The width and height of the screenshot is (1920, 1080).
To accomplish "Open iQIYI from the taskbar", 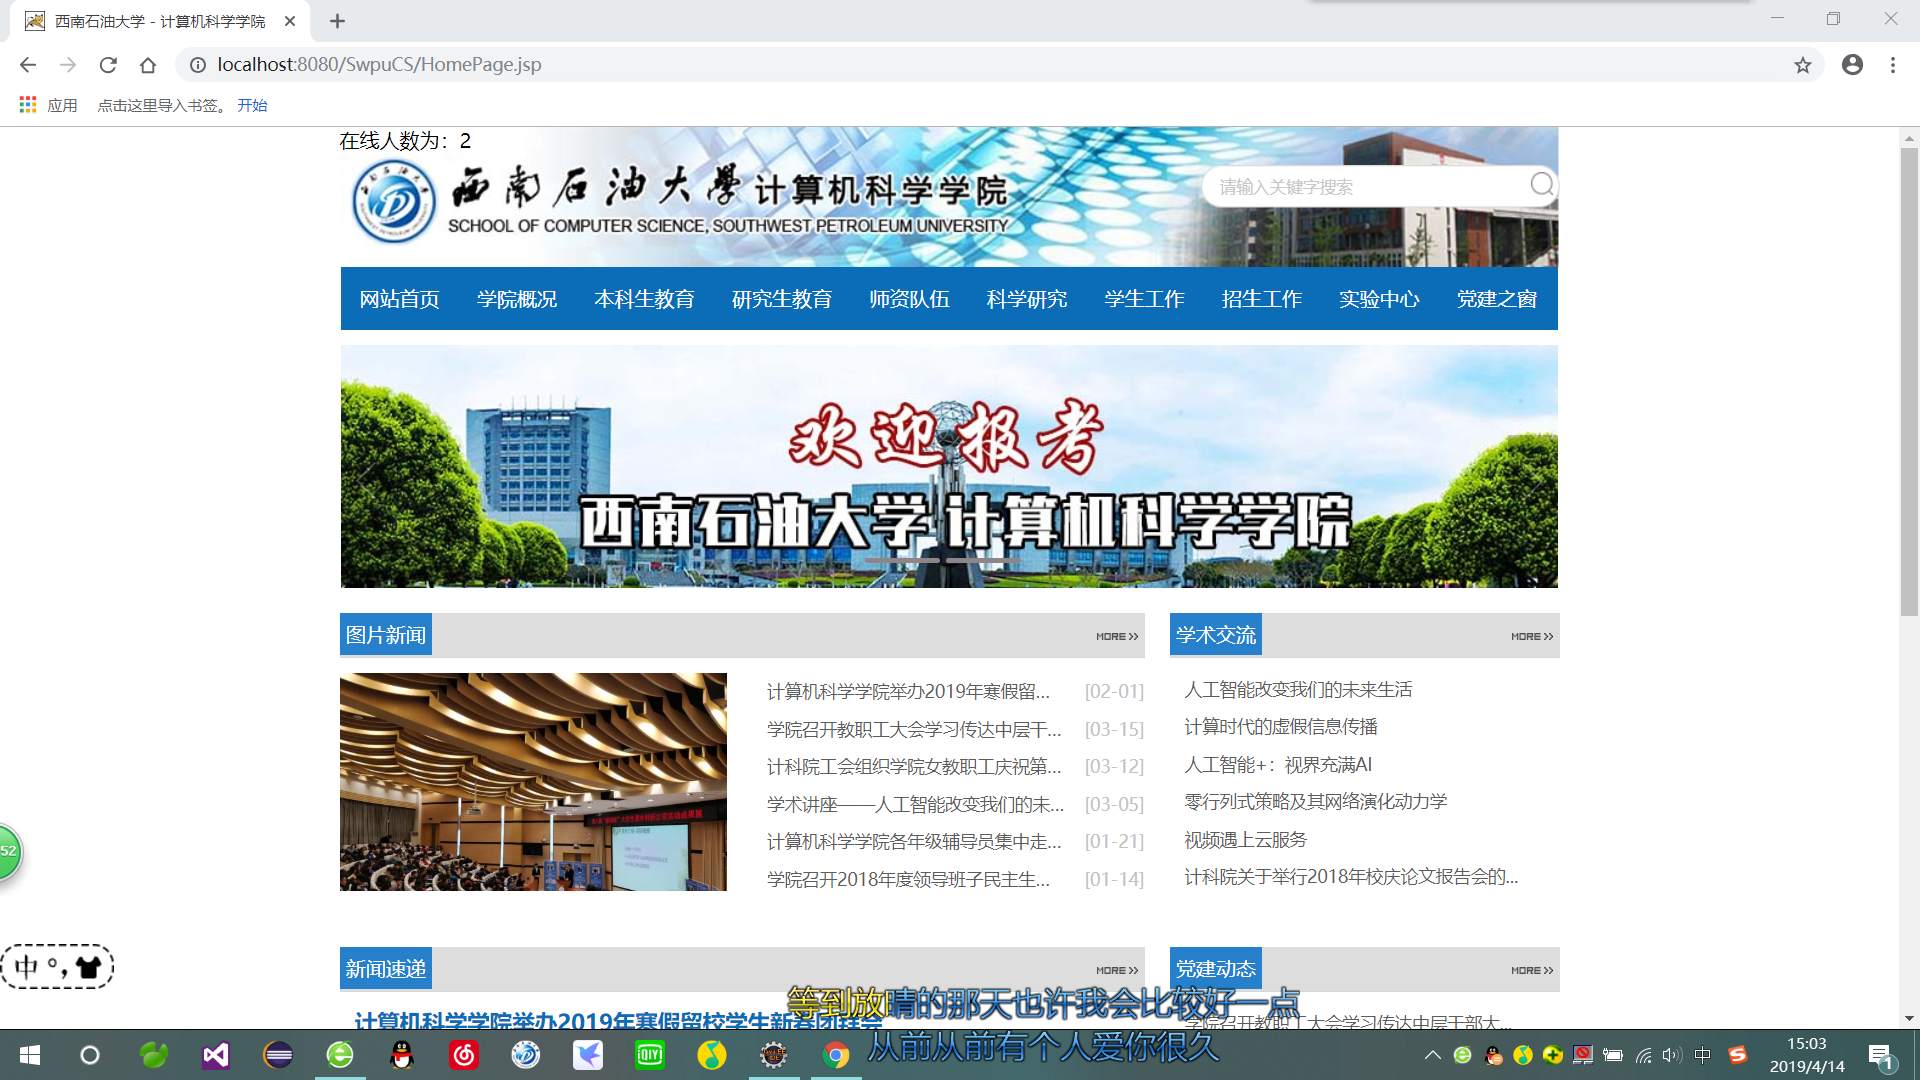I will pyautogui.click(x=650, y=1055).
